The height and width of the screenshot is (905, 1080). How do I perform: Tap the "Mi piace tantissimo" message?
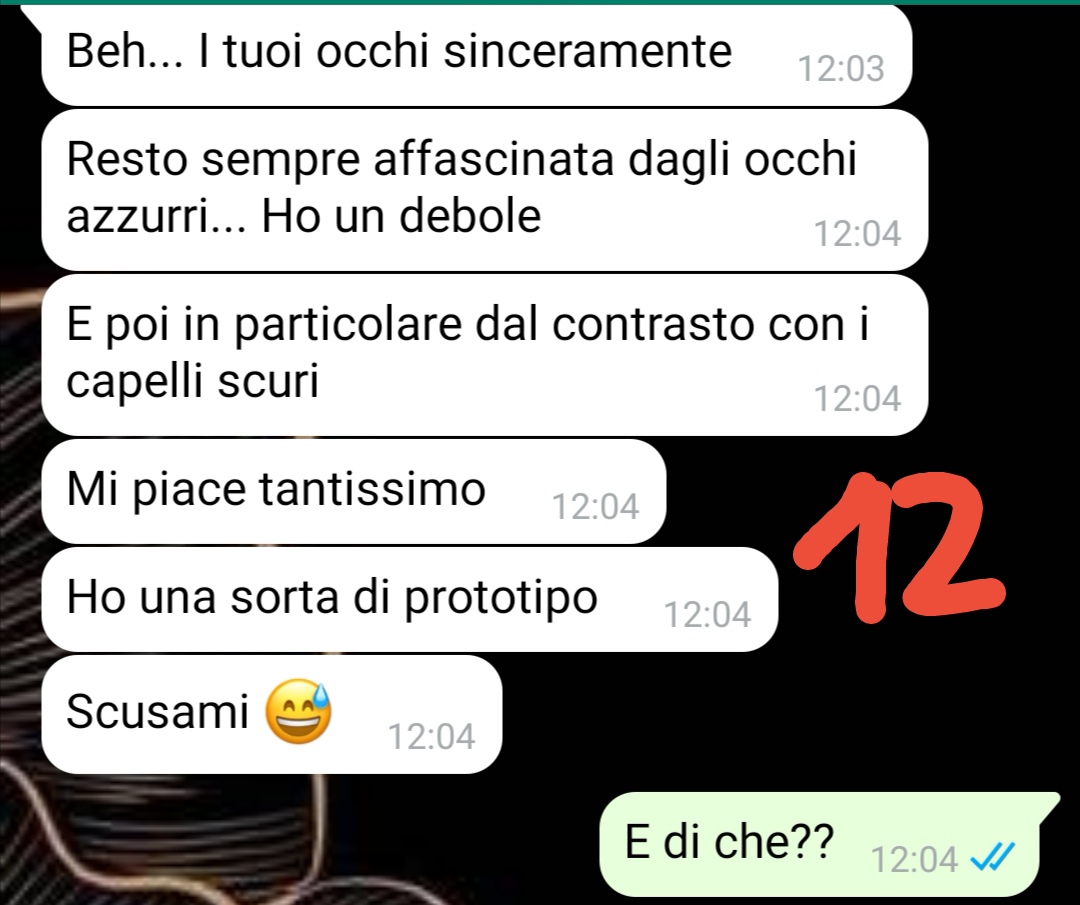[x=353, y=492]
